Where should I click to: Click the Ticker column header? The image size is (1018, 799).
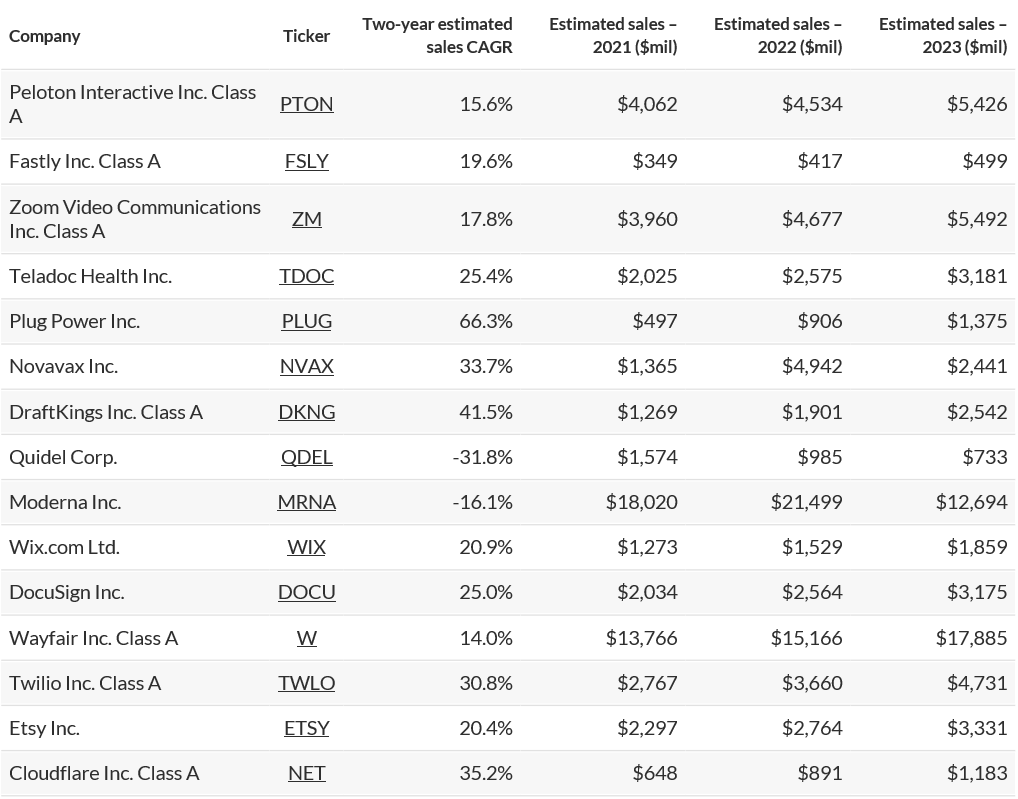[306, 36]
